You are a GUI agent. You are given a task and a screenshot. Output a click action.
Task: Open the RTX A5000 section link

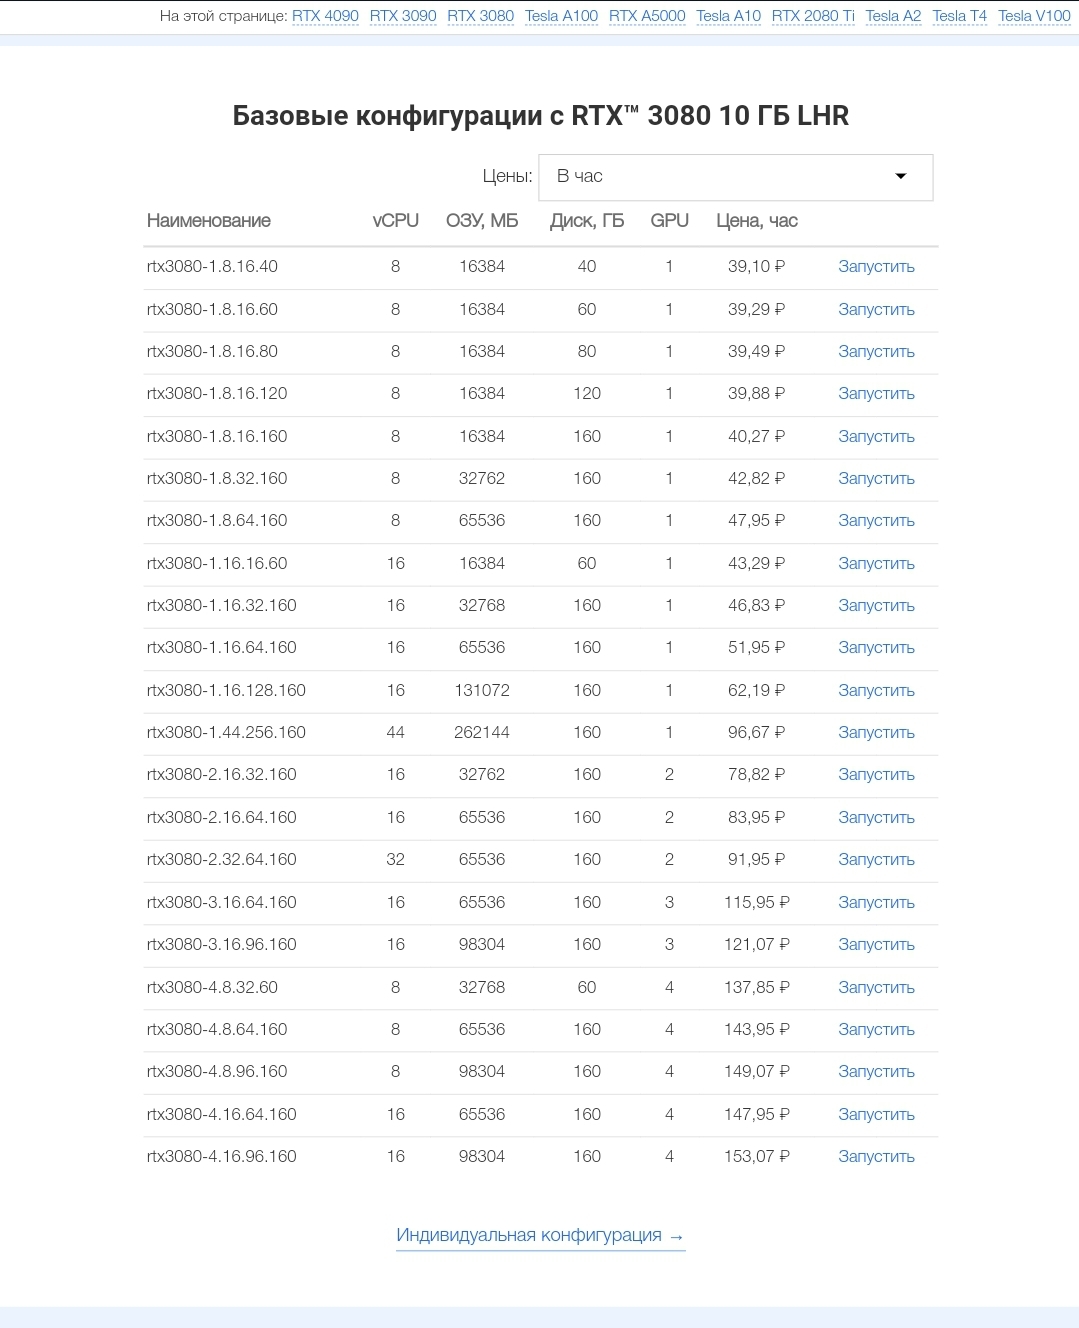pyautogui.click(x=647, y=16)
